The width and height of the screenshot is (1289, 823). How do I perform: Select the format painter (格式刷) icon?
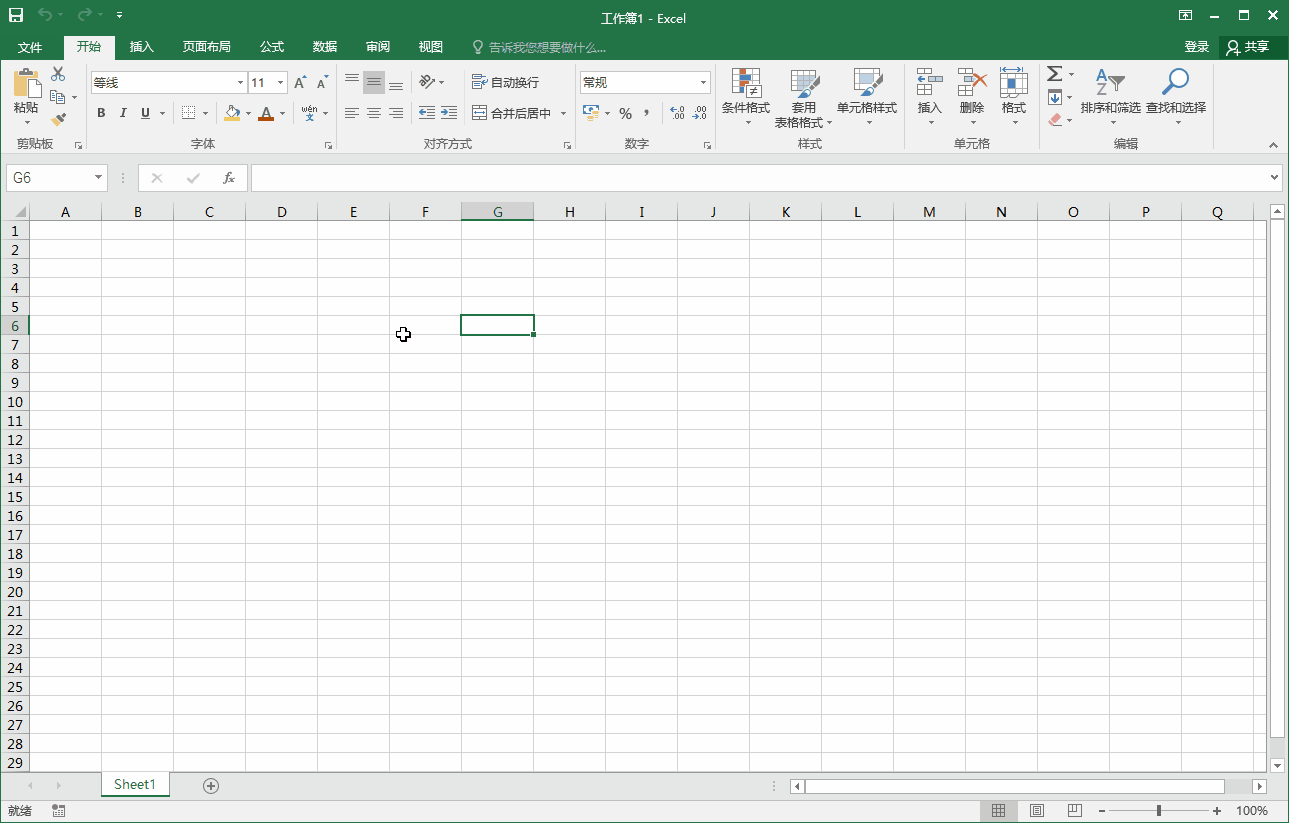point(59,120)
